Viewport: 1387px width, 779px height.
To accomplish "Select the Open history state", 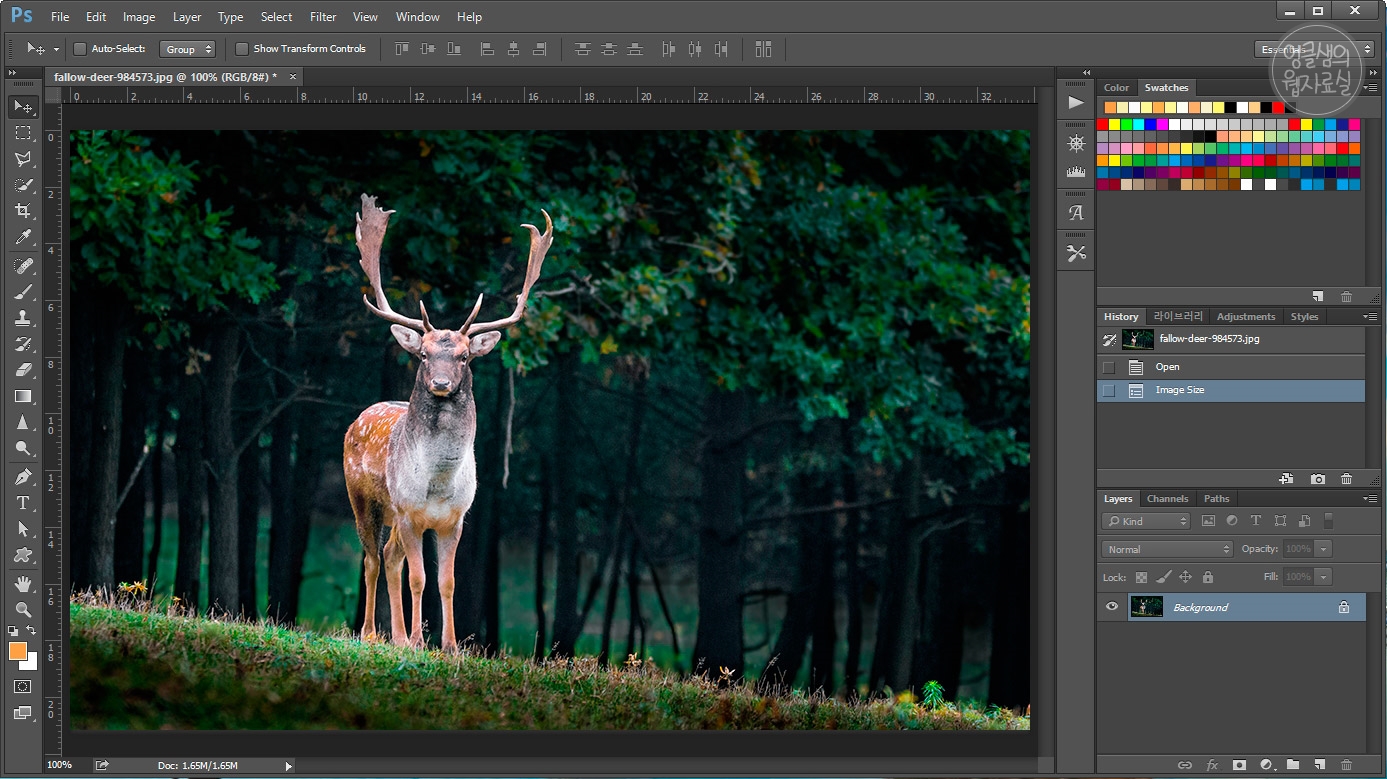I will pyautogui.click(x=1167, y=367).
